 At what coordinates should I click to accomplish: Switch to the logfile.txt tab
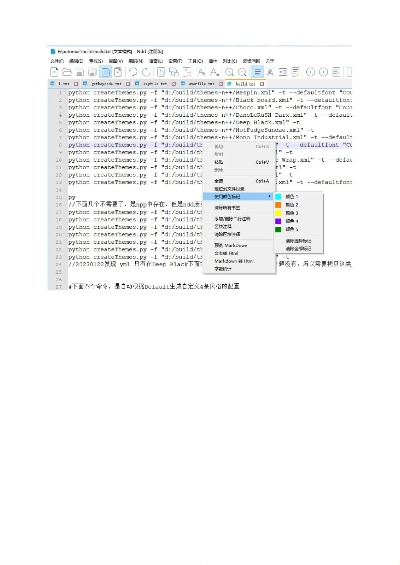click(x=155, y=84)
